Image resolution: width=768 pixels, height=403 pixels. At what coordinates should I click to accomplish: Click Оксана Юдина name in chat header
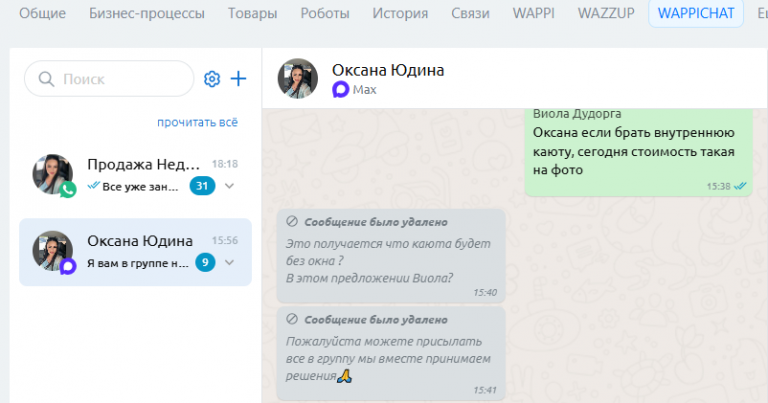(x=388, y=70)
